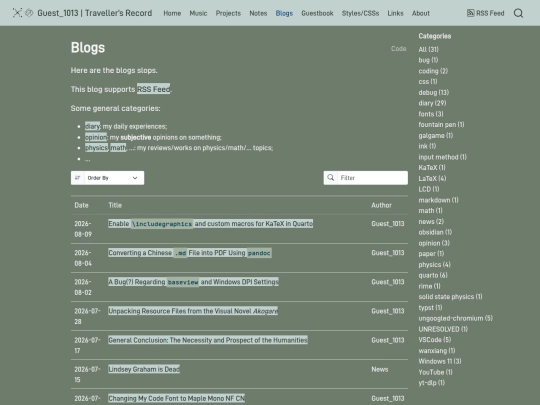Filter by category coding (2)
The width and height of the screenshot is (540, 405).
433,71
